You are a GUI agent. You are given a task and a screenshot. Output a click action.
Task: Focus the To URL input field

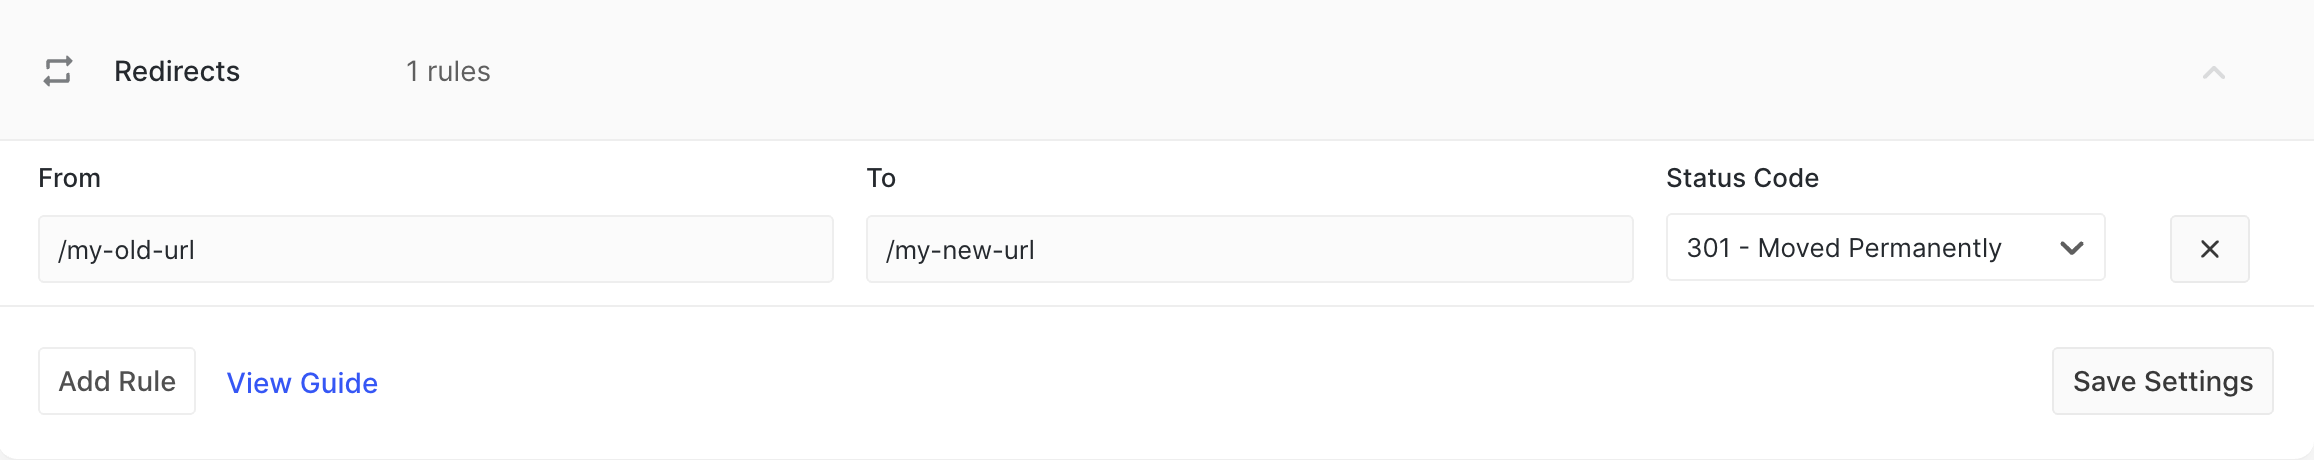pyautogui.click(x=1249, y=249)
